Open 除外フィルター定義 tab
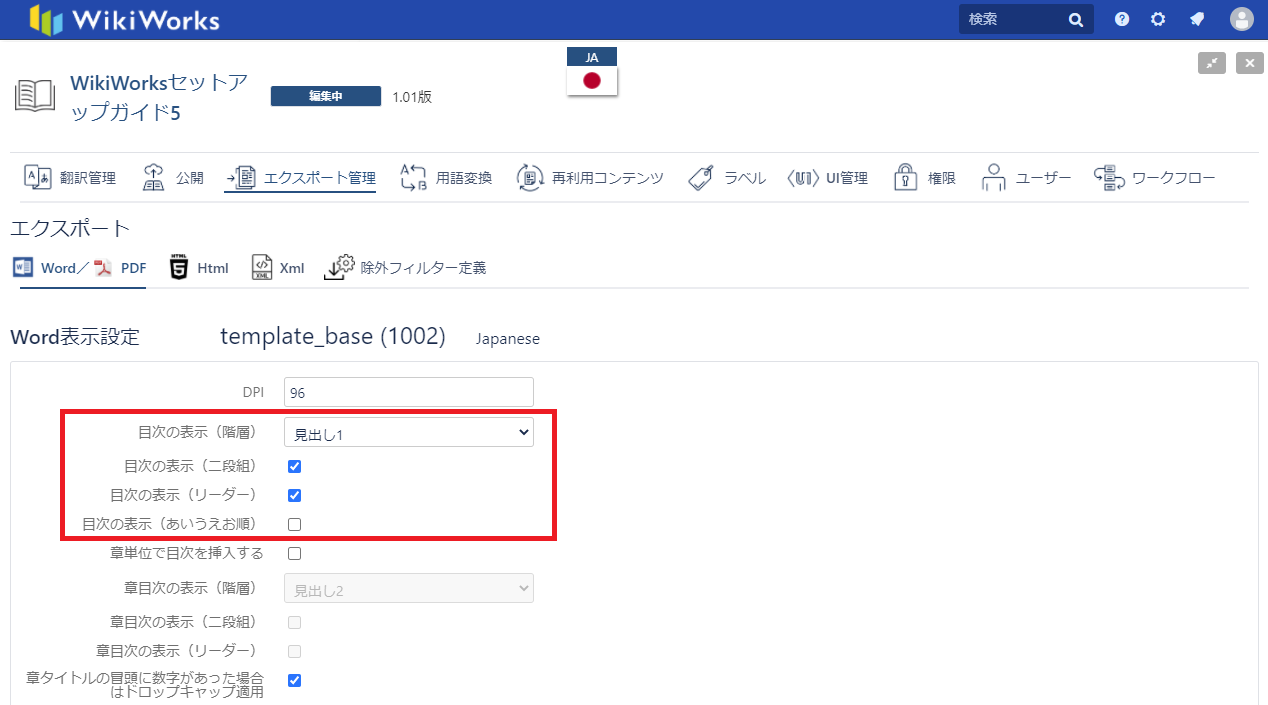The image size is (1268, 705). [405, 268]
